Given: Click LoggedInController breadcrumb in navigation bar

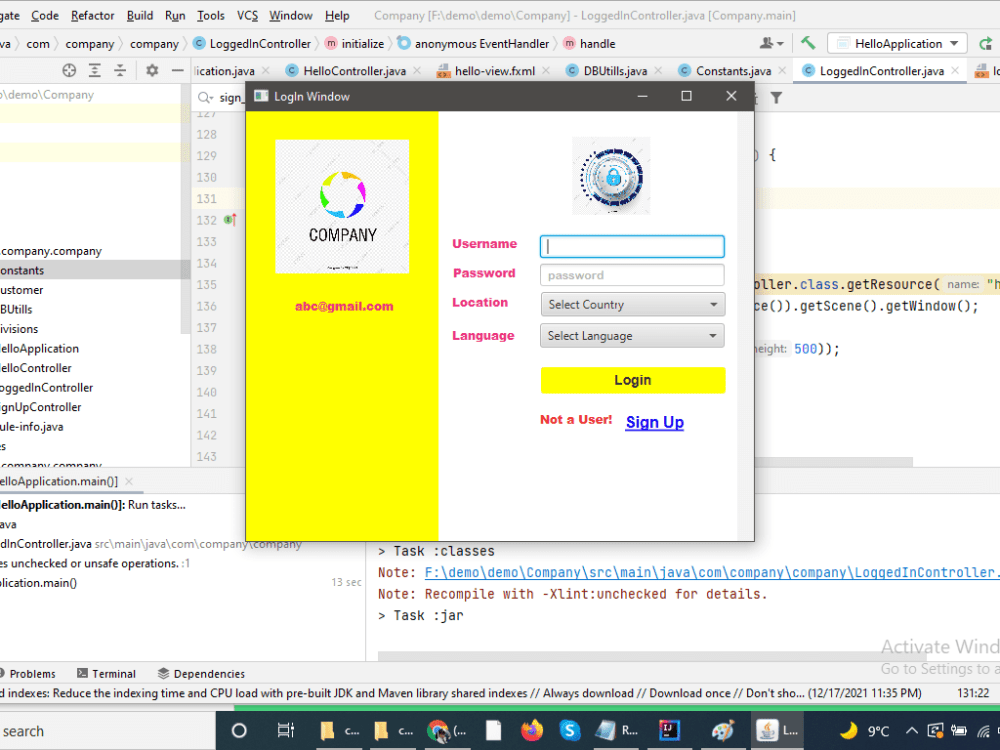Looking at the screenshot, I should (x=252, y=43).
